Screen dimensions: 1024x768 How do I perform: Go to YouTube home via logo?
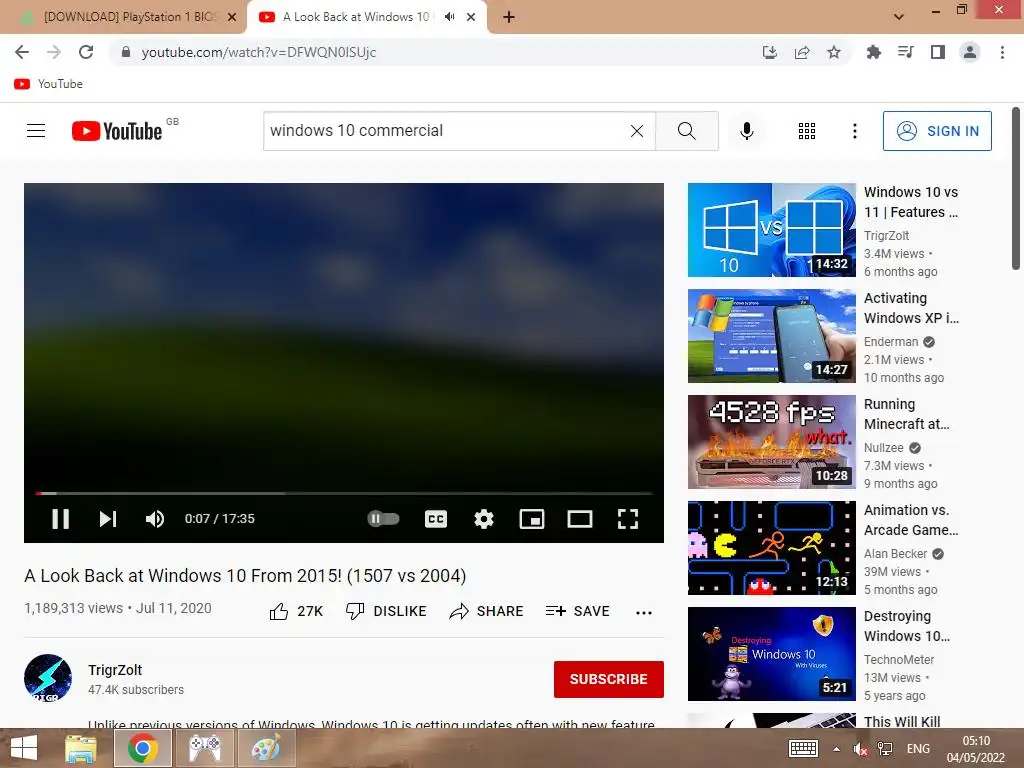click(117, 131)
